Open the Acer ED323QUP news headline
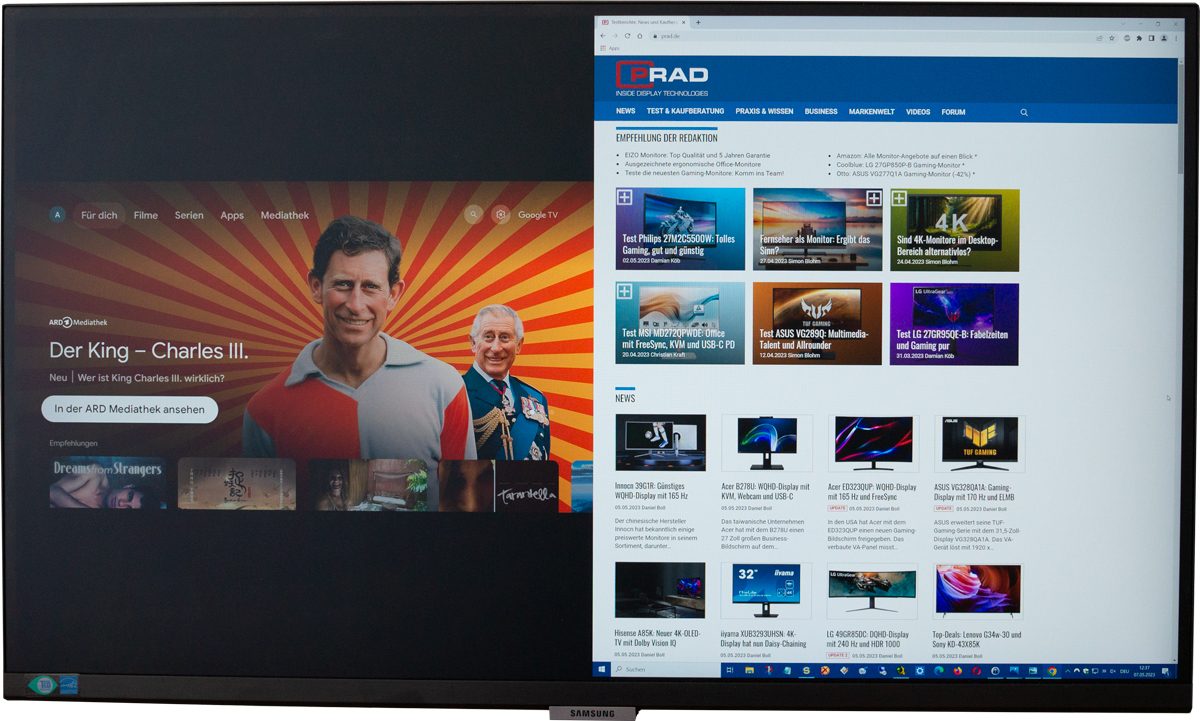 pos(872,492)
